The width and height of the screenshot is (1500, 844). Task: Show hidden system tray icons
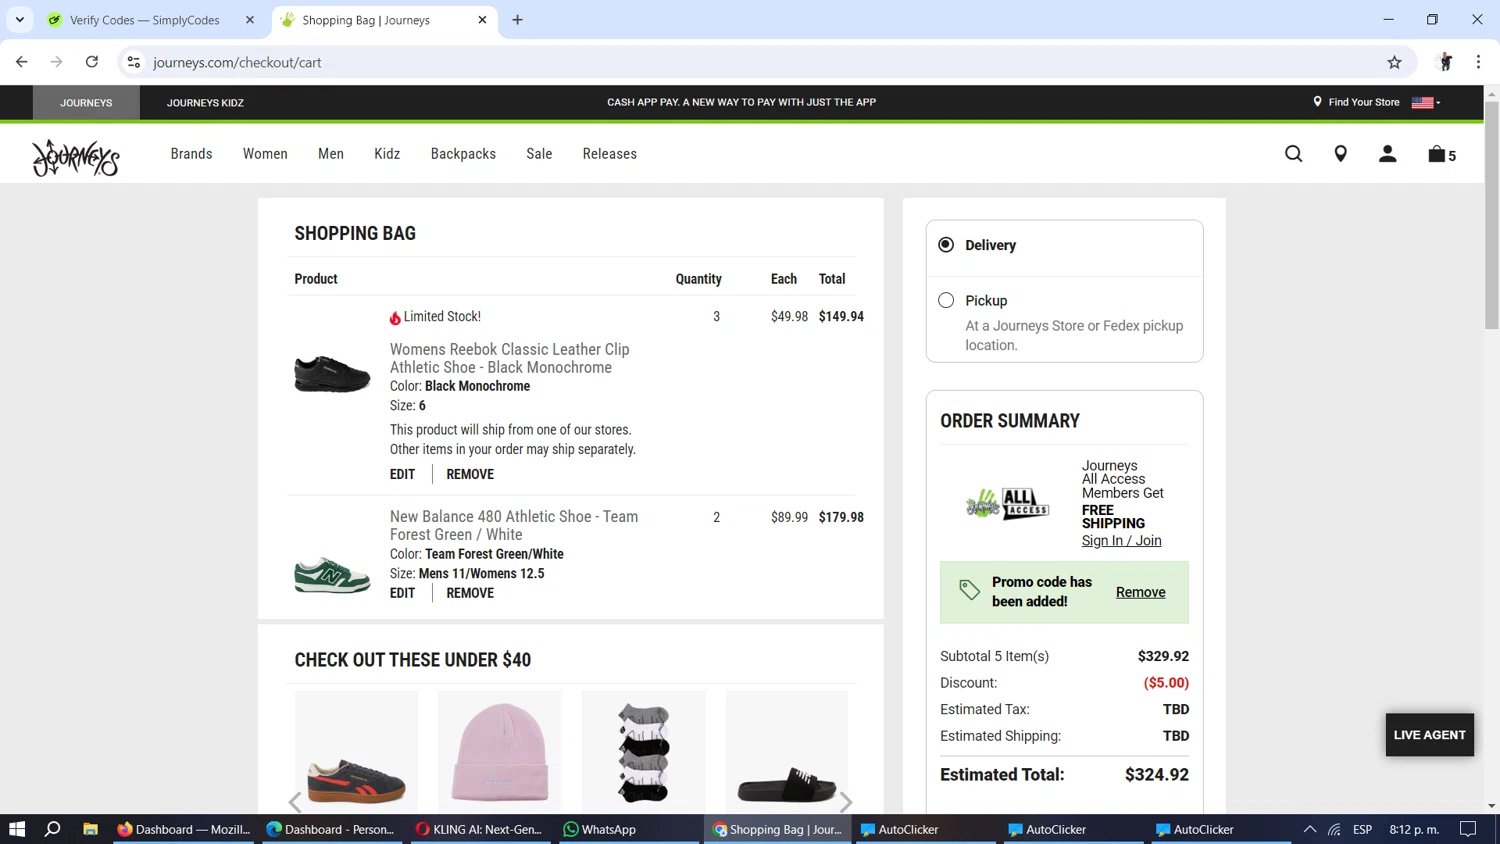coord(1309,829)
